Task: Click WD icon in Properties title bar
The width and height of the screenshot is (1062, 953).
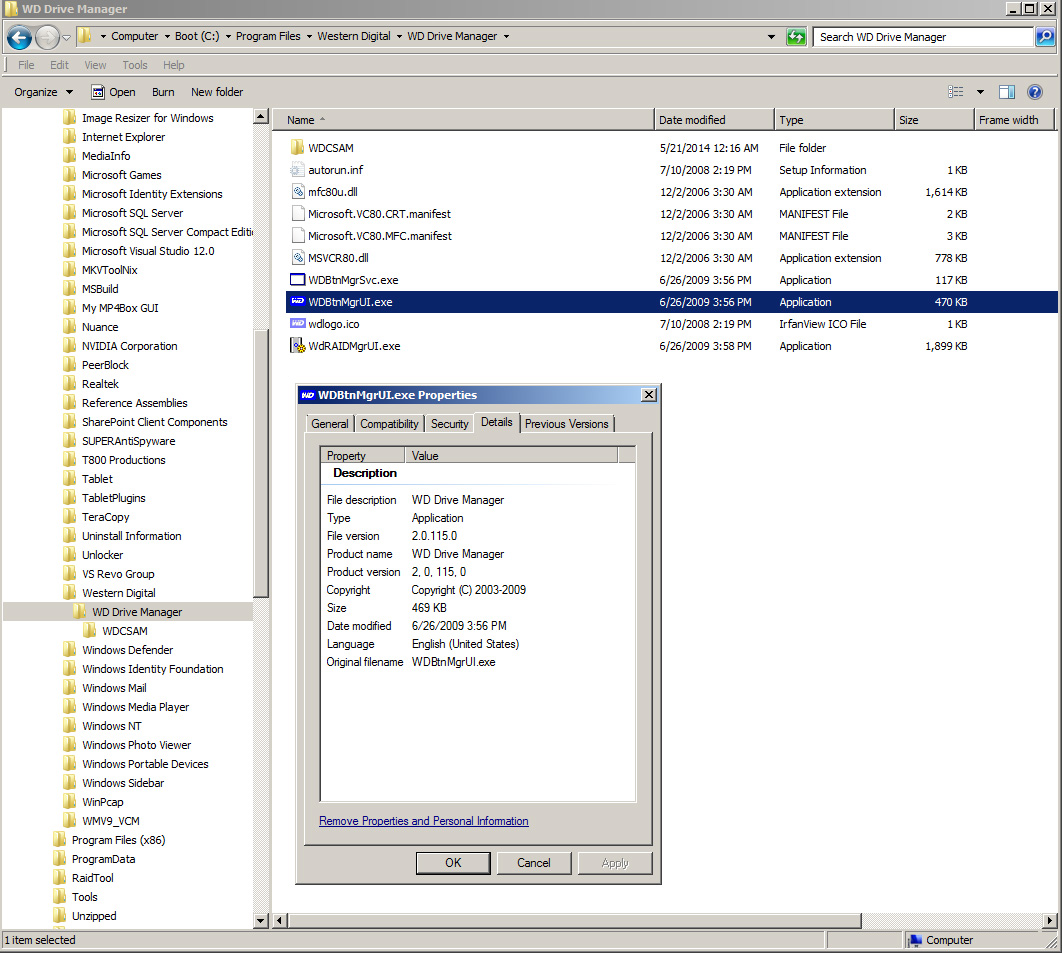Action: click(308, 395)
